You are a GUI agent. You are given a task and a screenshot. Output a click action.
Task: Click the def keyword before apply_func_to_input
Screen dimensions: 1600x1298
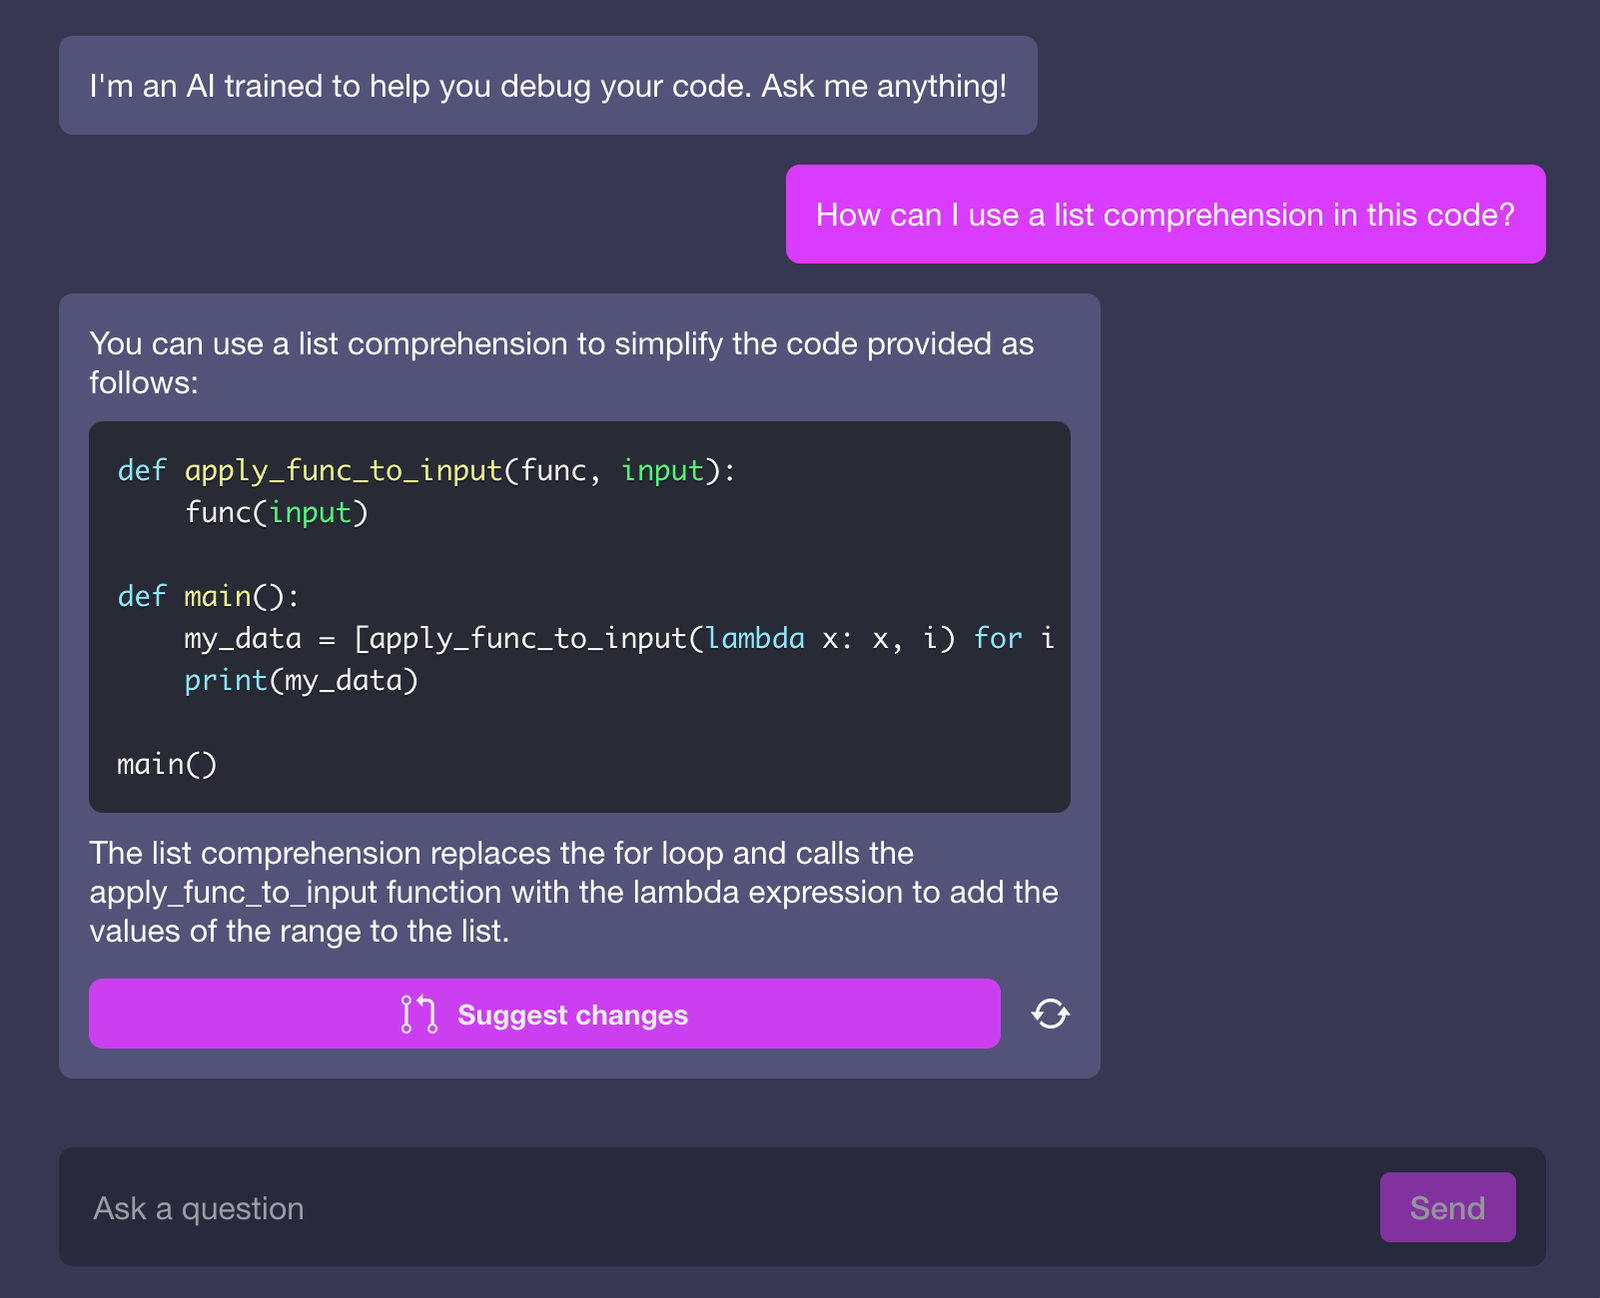(141, 470)
